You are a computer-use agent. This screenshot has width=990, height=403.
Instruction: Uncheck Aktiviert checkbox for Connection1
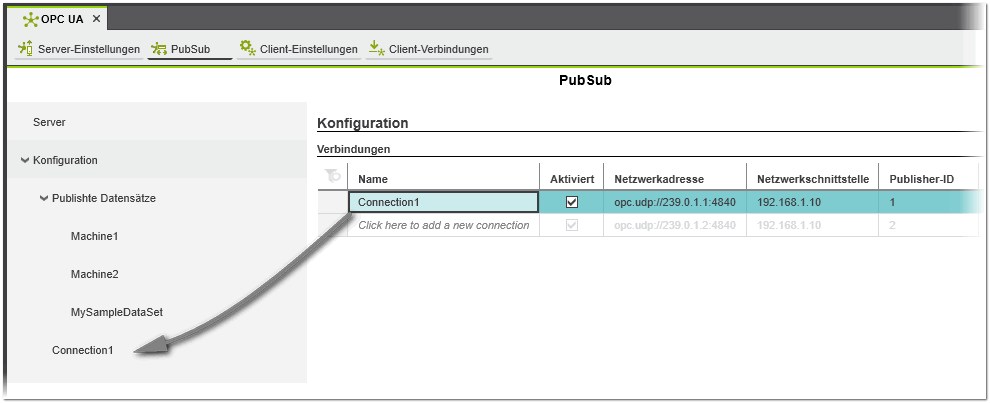pyautogui.click(x=572, y=202)
